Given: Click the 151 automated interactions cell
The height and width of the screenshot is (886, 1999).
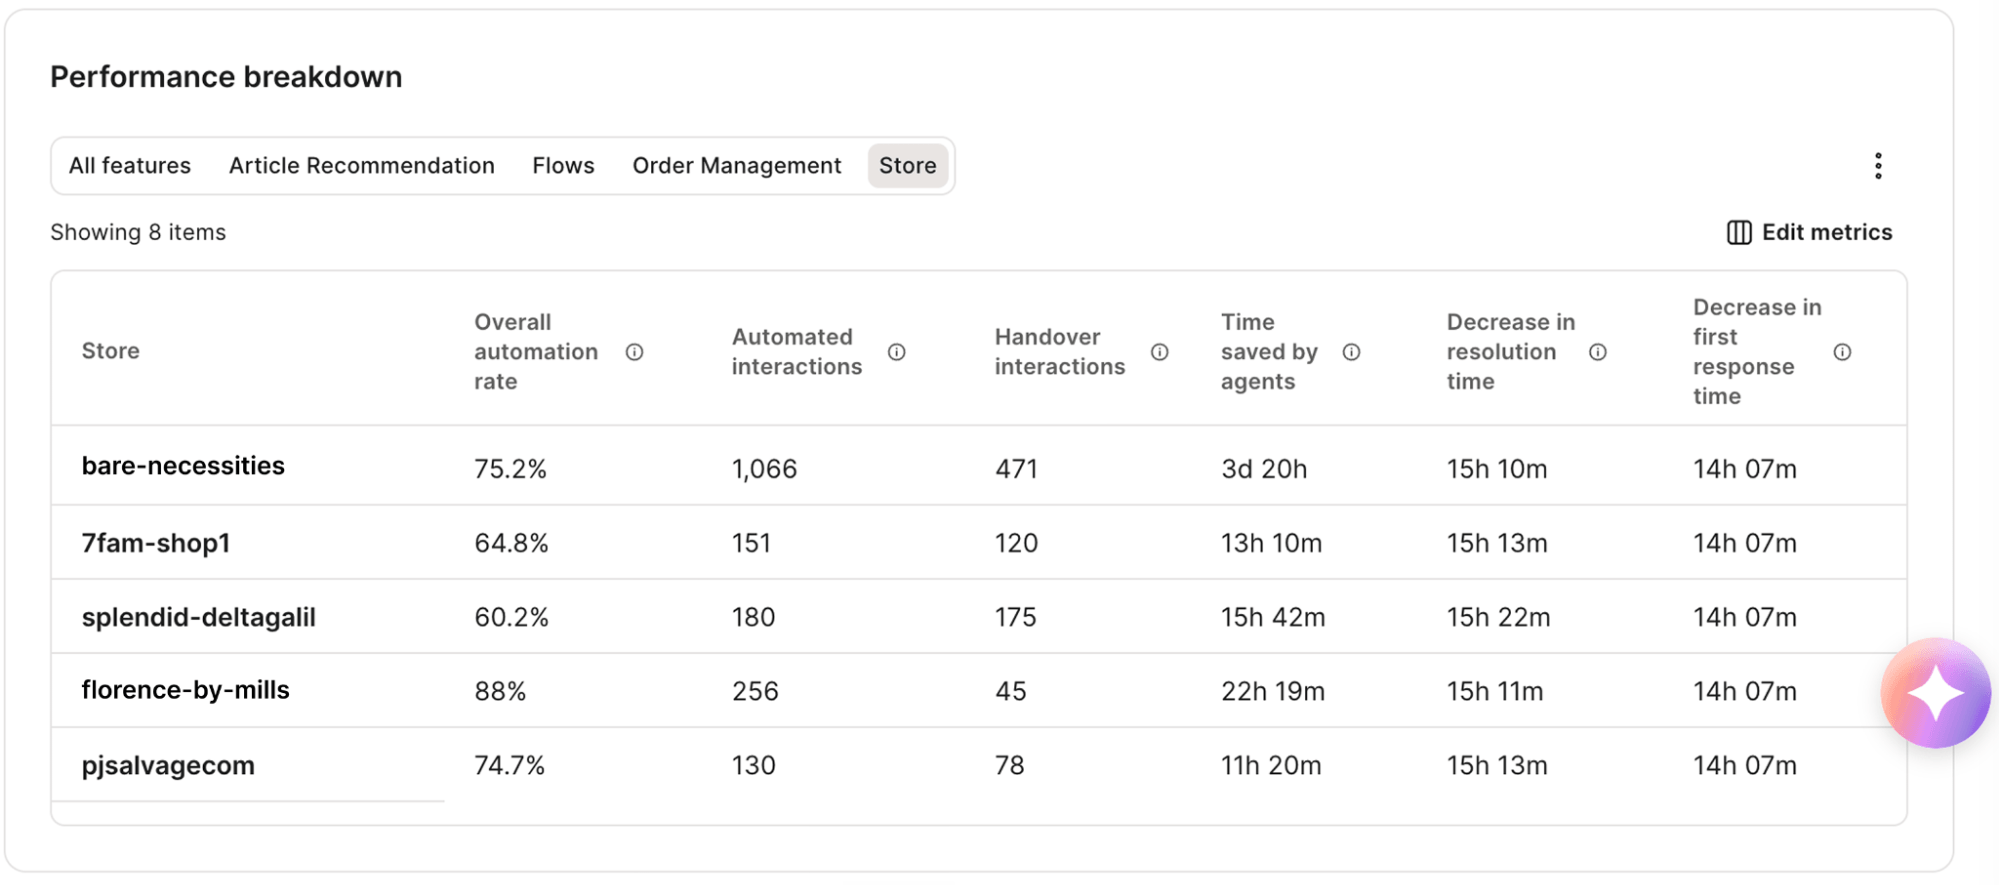Looking at the screenshot, I should pos(751,543).
